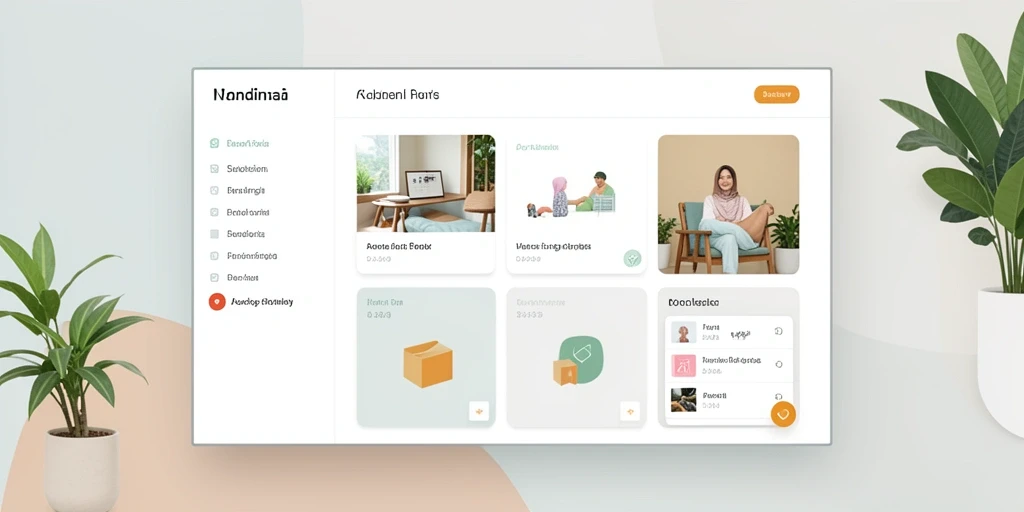Viewport: 1024px width, 512px height.
Task: Toggle the circle icon on dark thumbnail row
Action: coord(778,397)
